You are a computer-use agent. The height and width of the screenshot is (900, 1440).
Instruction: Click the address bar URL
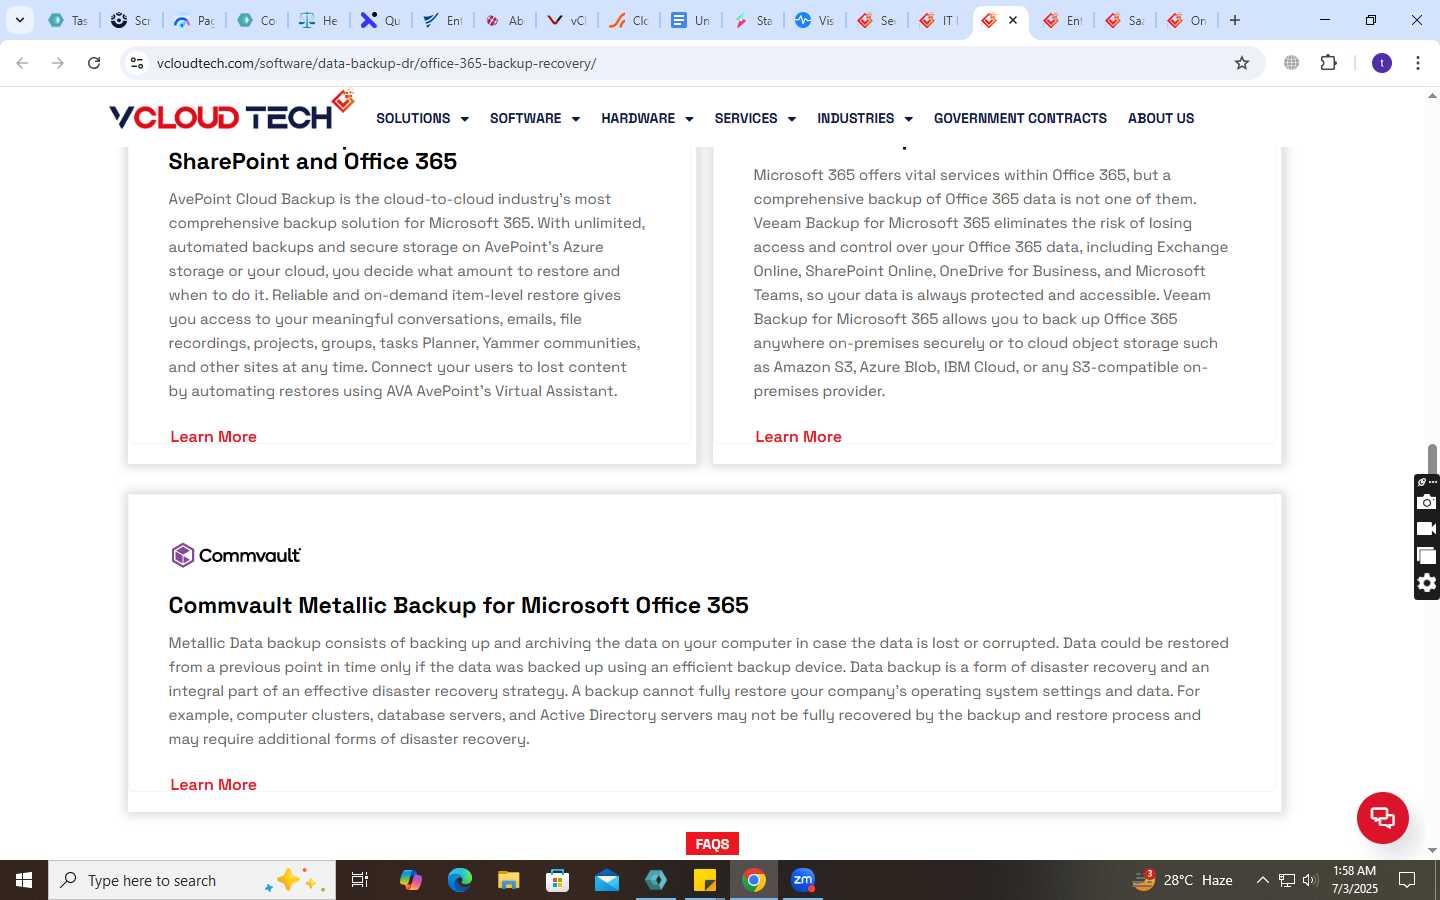376,63
